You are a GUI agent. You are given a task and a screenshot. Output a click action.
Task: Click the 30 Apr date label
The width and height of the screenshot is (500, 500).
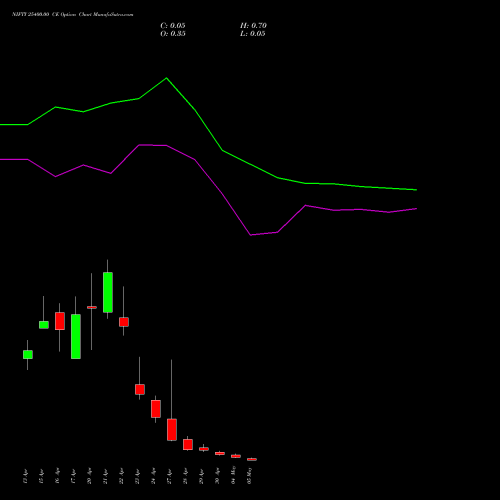tap(218, 476)
